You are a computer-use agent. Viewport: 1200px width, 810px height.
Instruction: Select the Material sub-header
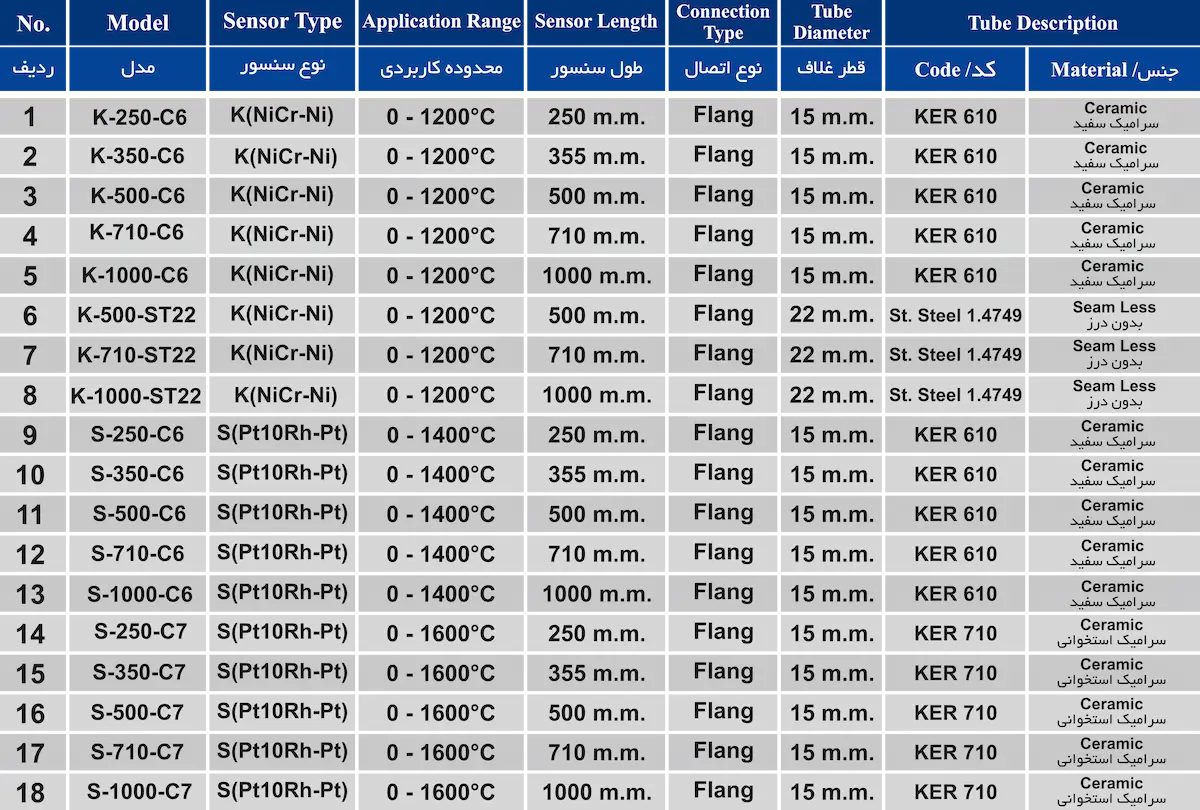point(1114,70)
